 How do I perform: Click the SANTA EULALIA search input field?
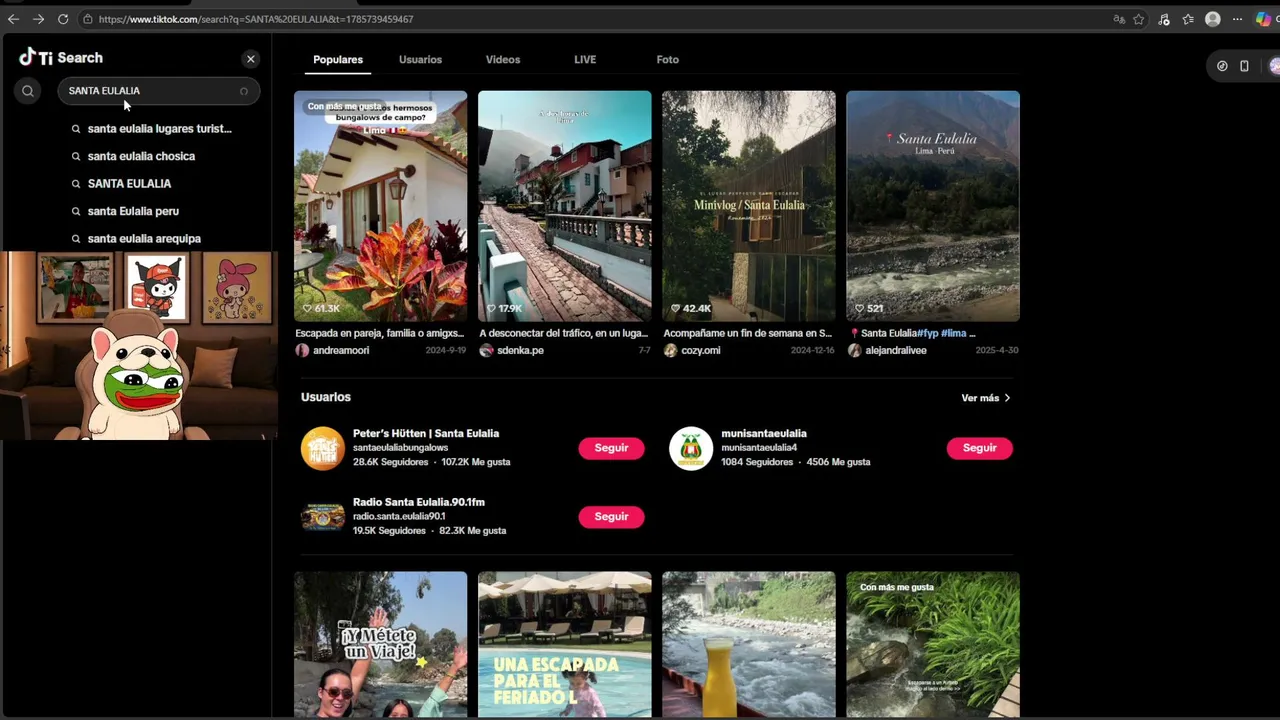tap(159, 91)
